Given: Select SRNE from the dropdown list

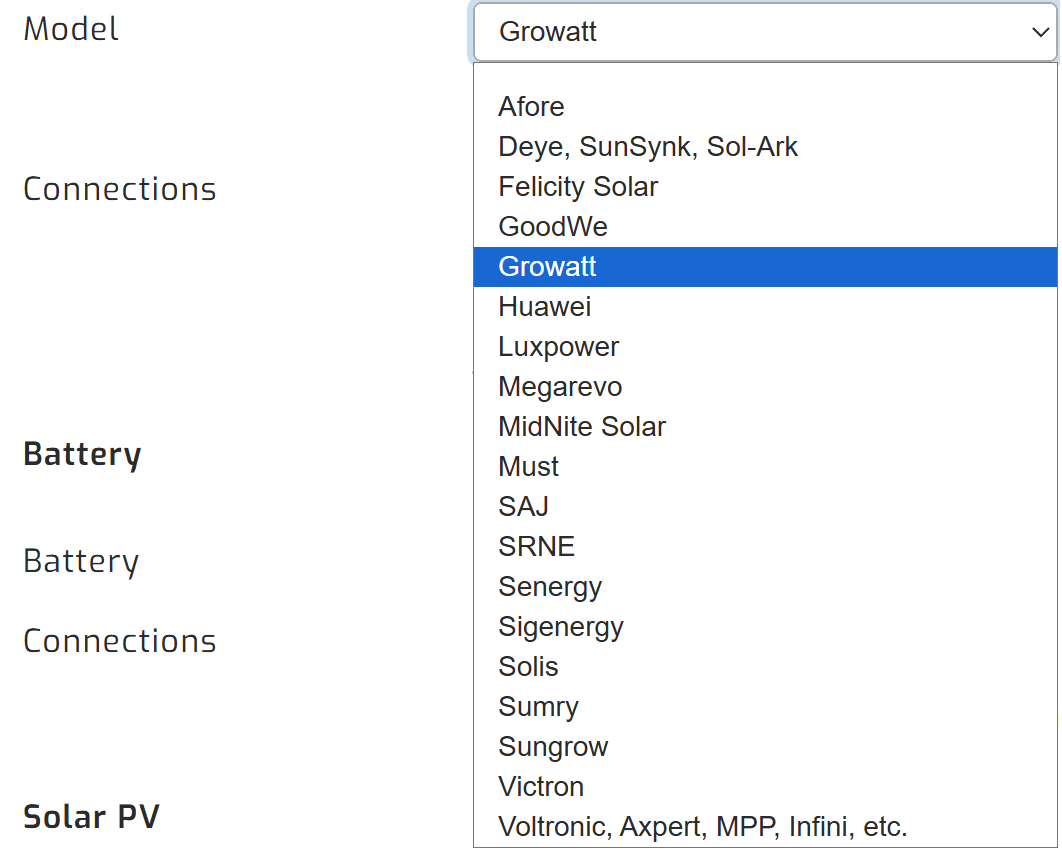Looking at the screenshot, I should tap(536, 547).
